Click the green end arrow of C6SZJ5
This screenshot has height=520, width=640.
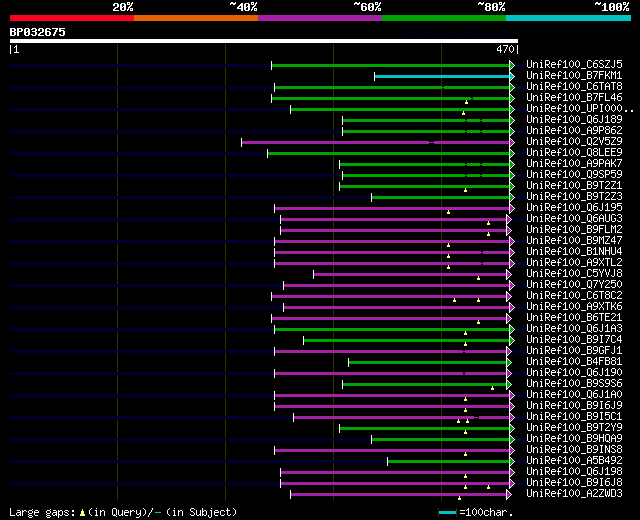512,65
